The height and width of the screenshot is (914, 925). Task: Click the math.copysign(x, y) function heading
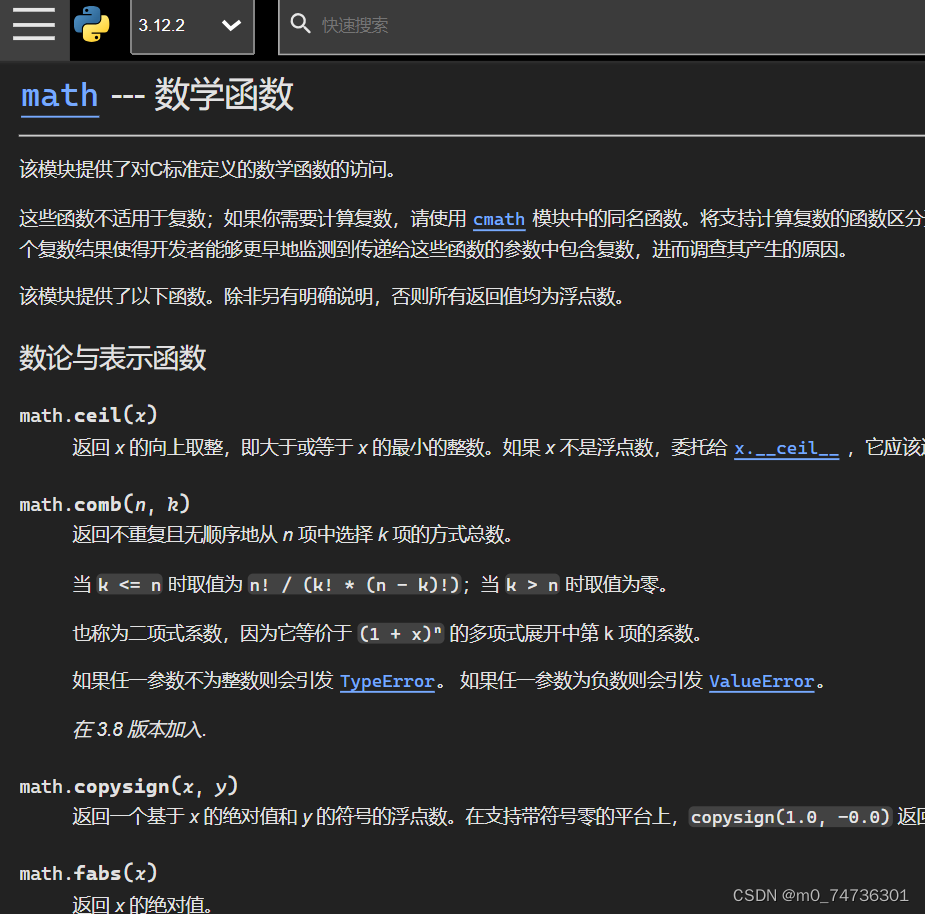pos(119,786)
